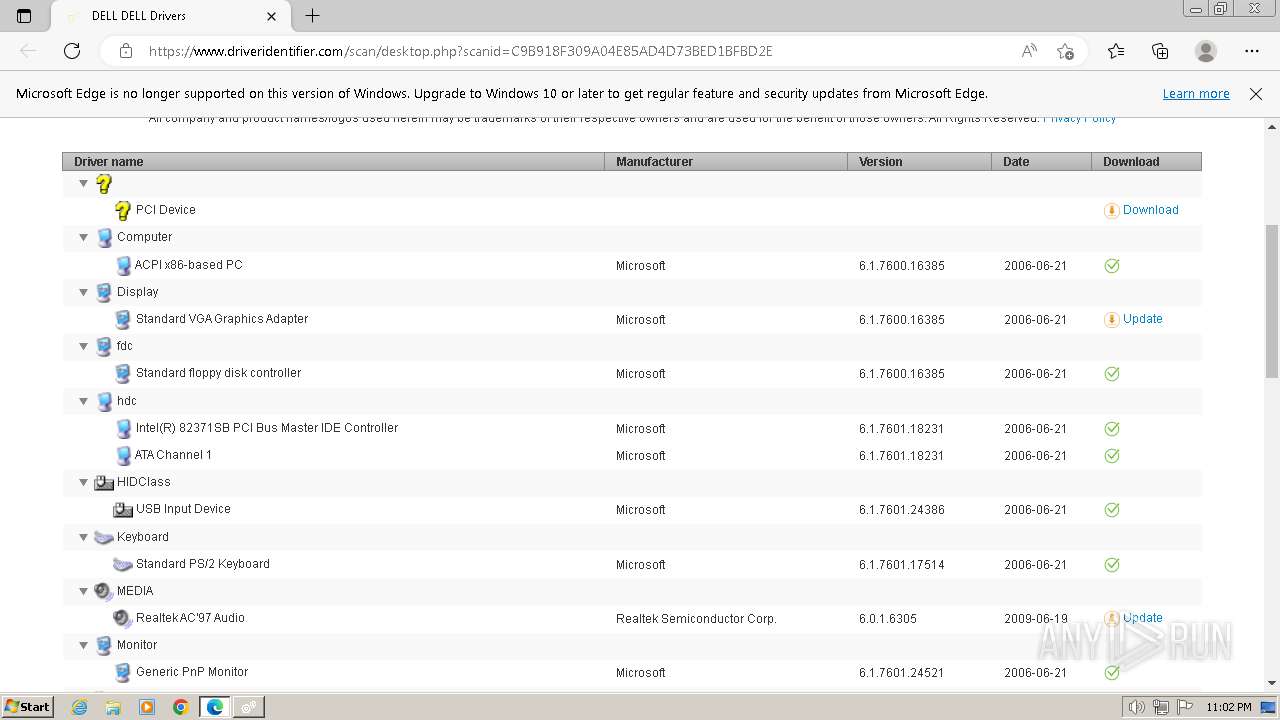The width and height of the screenshot is (1280, 720).
Task: Click green checkmark for Standard PS/2 Keyboard
Action: [x=1111, y=565]
